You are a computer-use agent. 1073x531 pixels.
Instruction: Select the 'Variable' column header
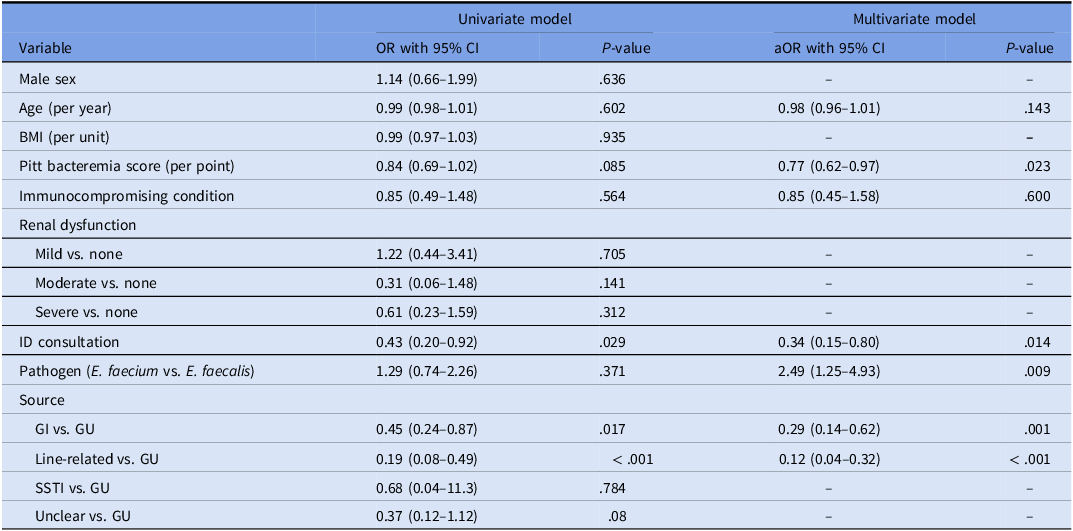click(45, 49)
